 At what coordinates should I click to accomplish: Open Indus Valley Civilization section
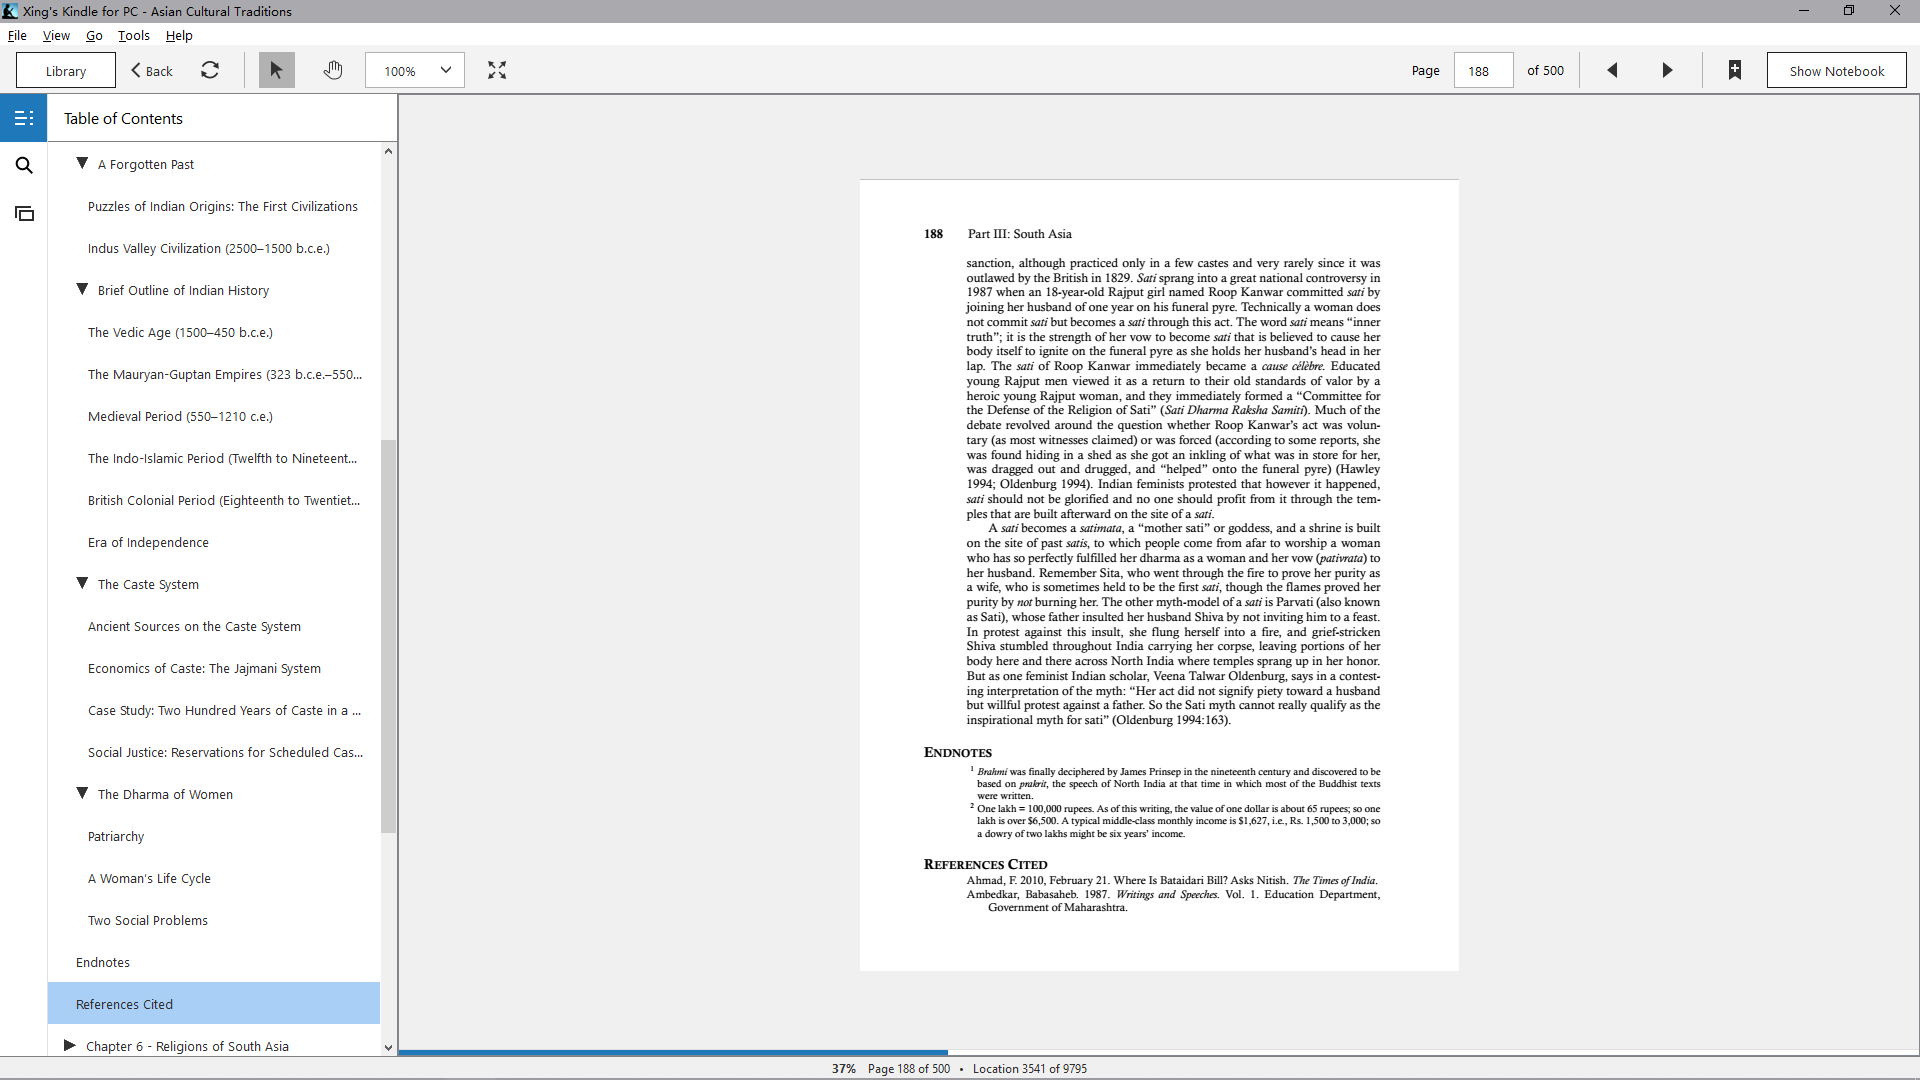(209, 248)
